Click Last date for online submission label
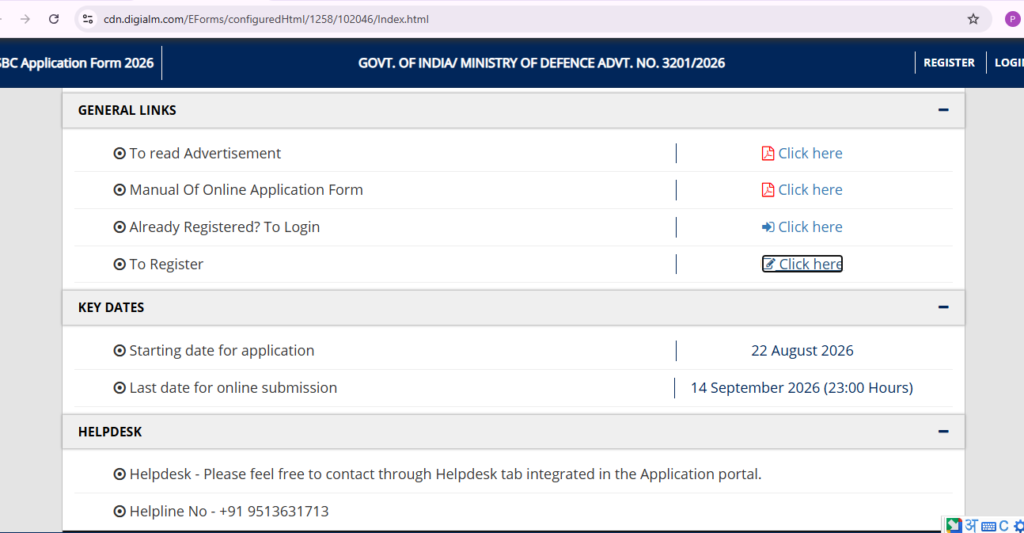 click(233, 387)
